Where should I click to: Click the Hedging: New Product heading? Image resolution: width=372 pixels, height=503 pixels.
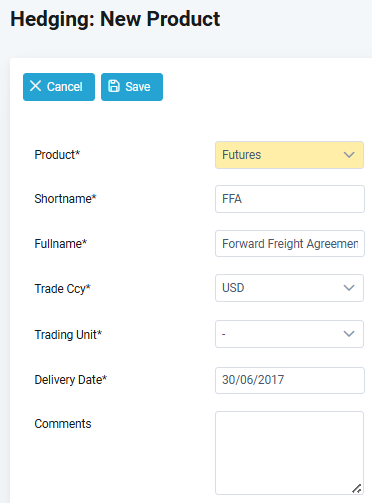[x=115, y=19]
